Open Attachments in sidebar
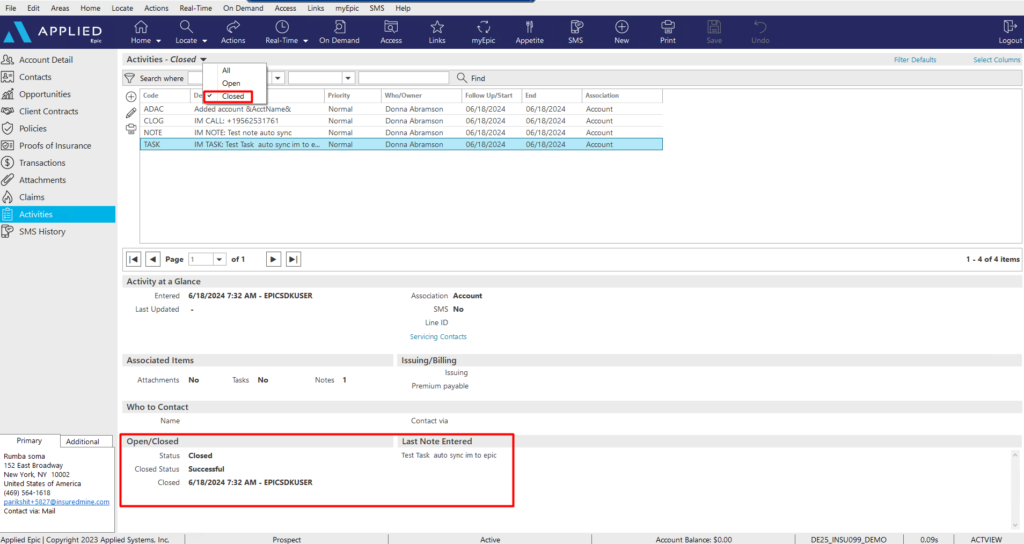 (42, 180)
